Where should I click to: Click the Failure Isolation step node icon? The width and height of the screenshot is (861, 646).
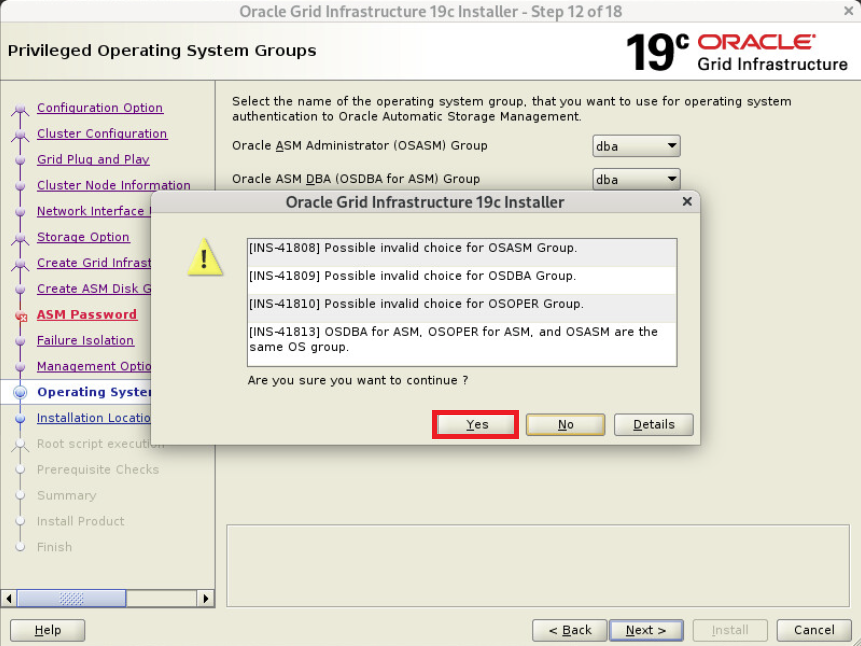click(x=20, y=341)
